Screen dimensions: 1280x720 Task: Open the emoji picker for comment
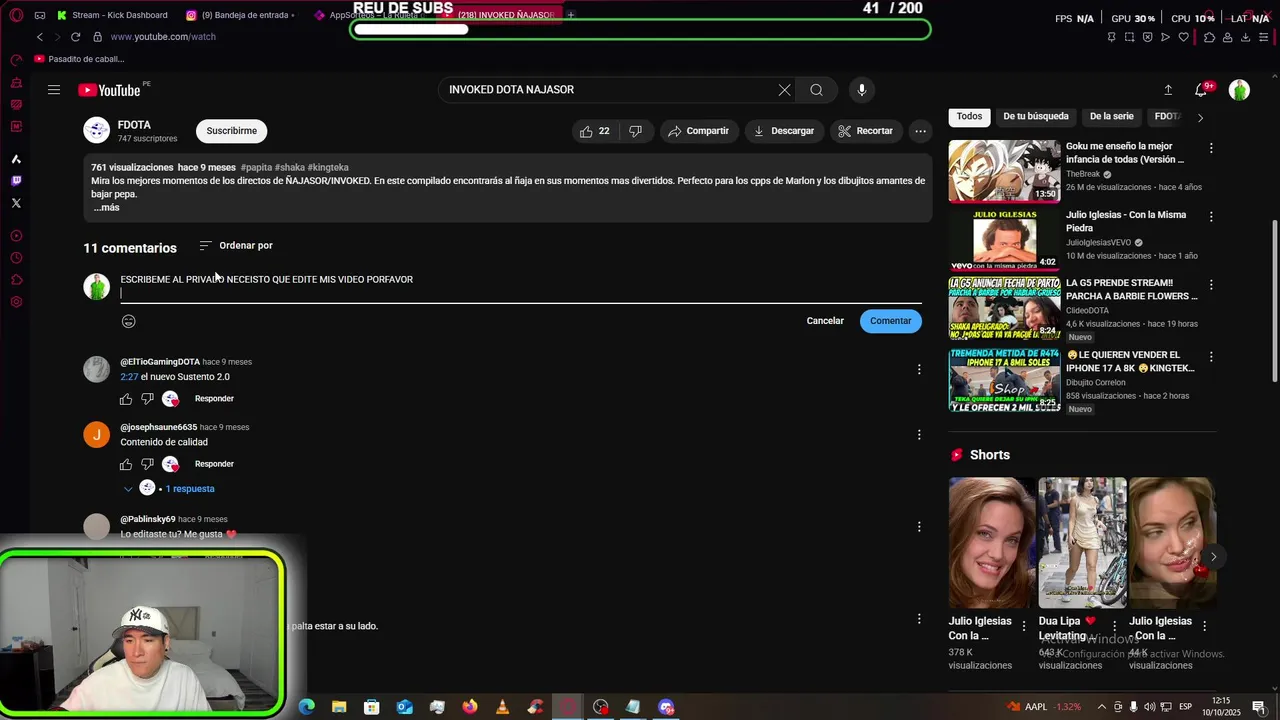pos(128,321)
